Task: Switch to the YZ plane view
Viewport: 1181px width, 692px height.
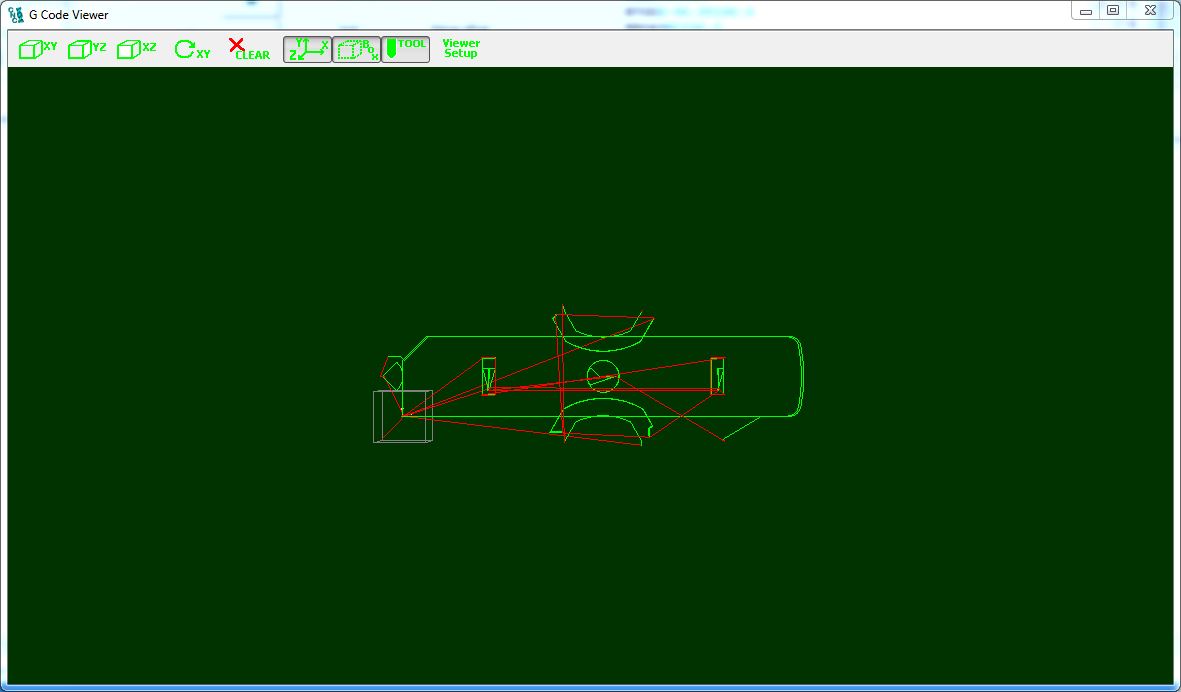Action: pos(87,49)
